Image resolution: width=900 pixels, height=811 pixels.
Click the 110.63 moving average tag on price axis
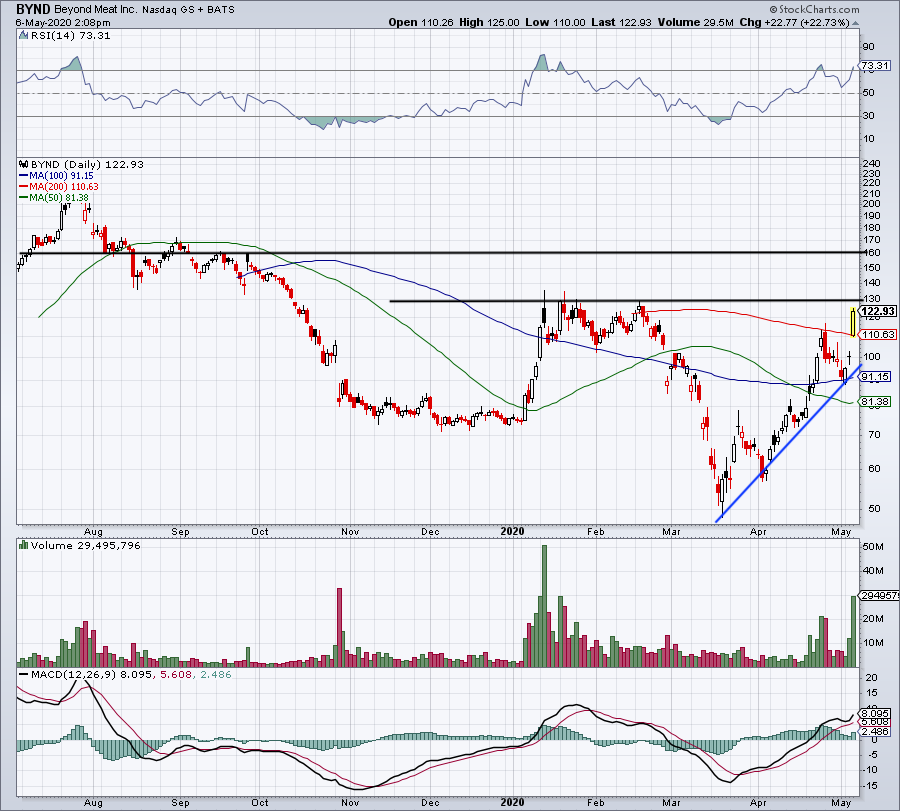pyautogui.click(x=878, y=334)
